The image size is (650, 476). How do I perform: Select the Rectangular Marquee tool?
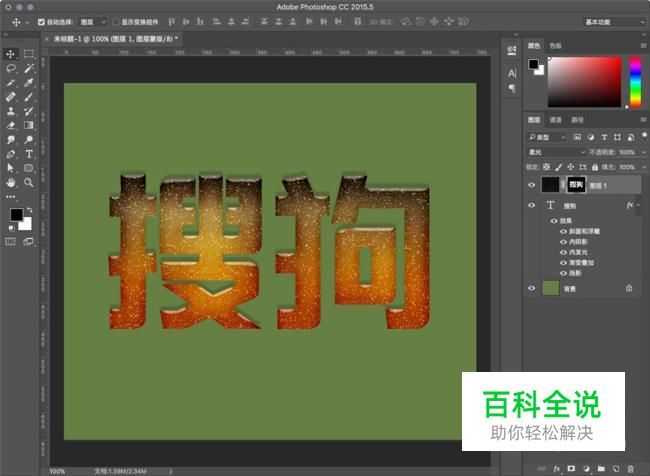(x=29, y=54)
